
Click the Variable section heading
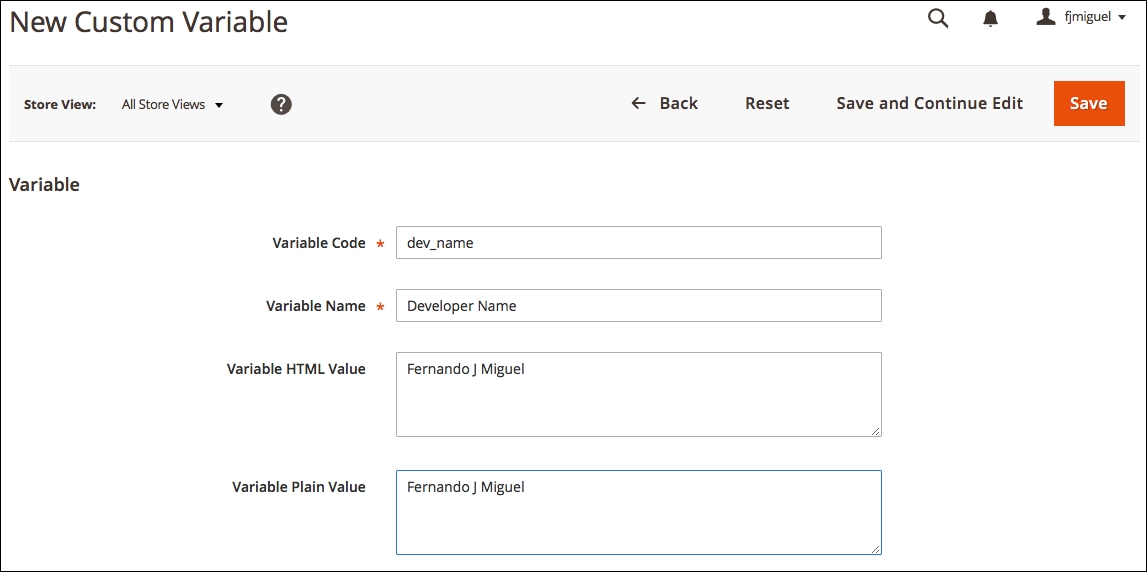pyautogui.click(x=44, y=184)
